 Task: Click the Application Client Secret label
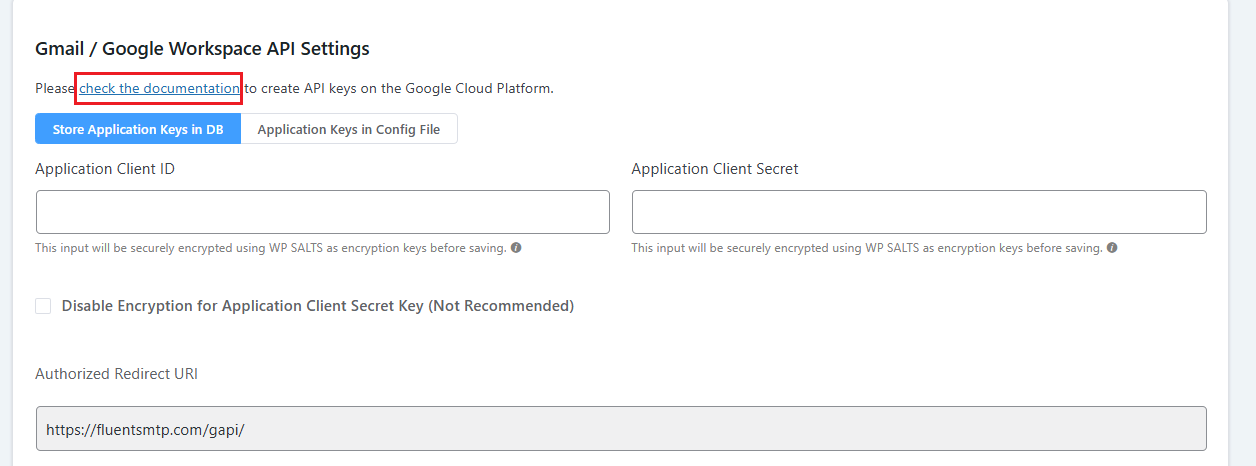715,169
